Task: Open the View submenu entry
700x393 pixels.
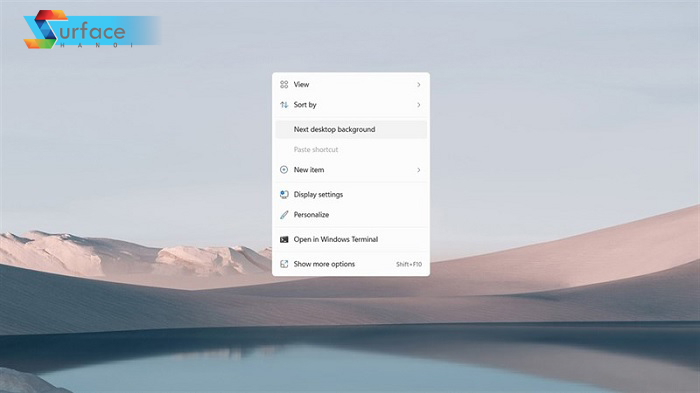Action: pos(351,84)
